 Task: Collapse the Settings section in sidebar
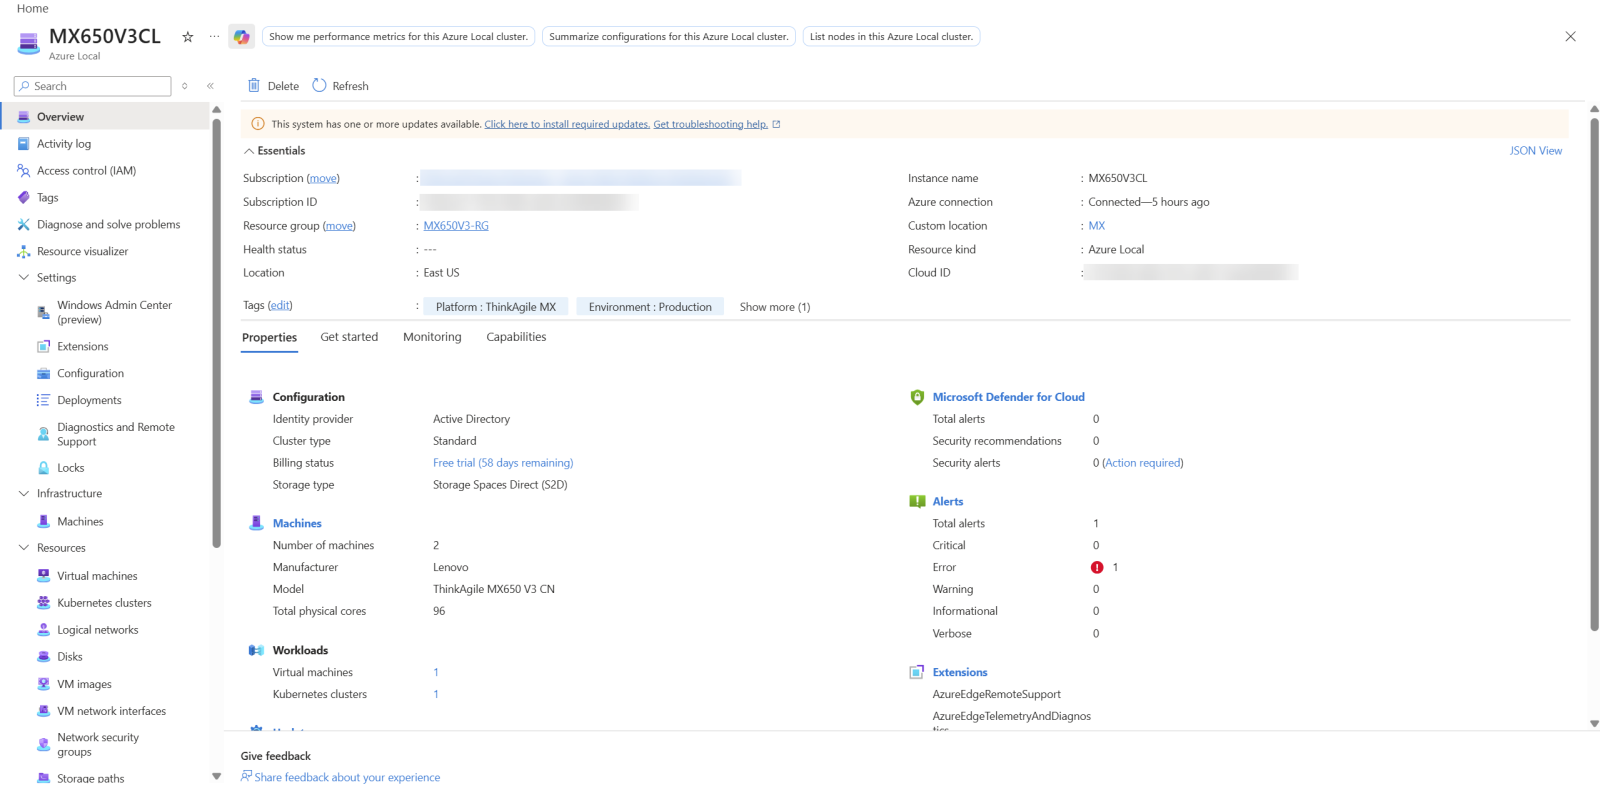(24, 278)
